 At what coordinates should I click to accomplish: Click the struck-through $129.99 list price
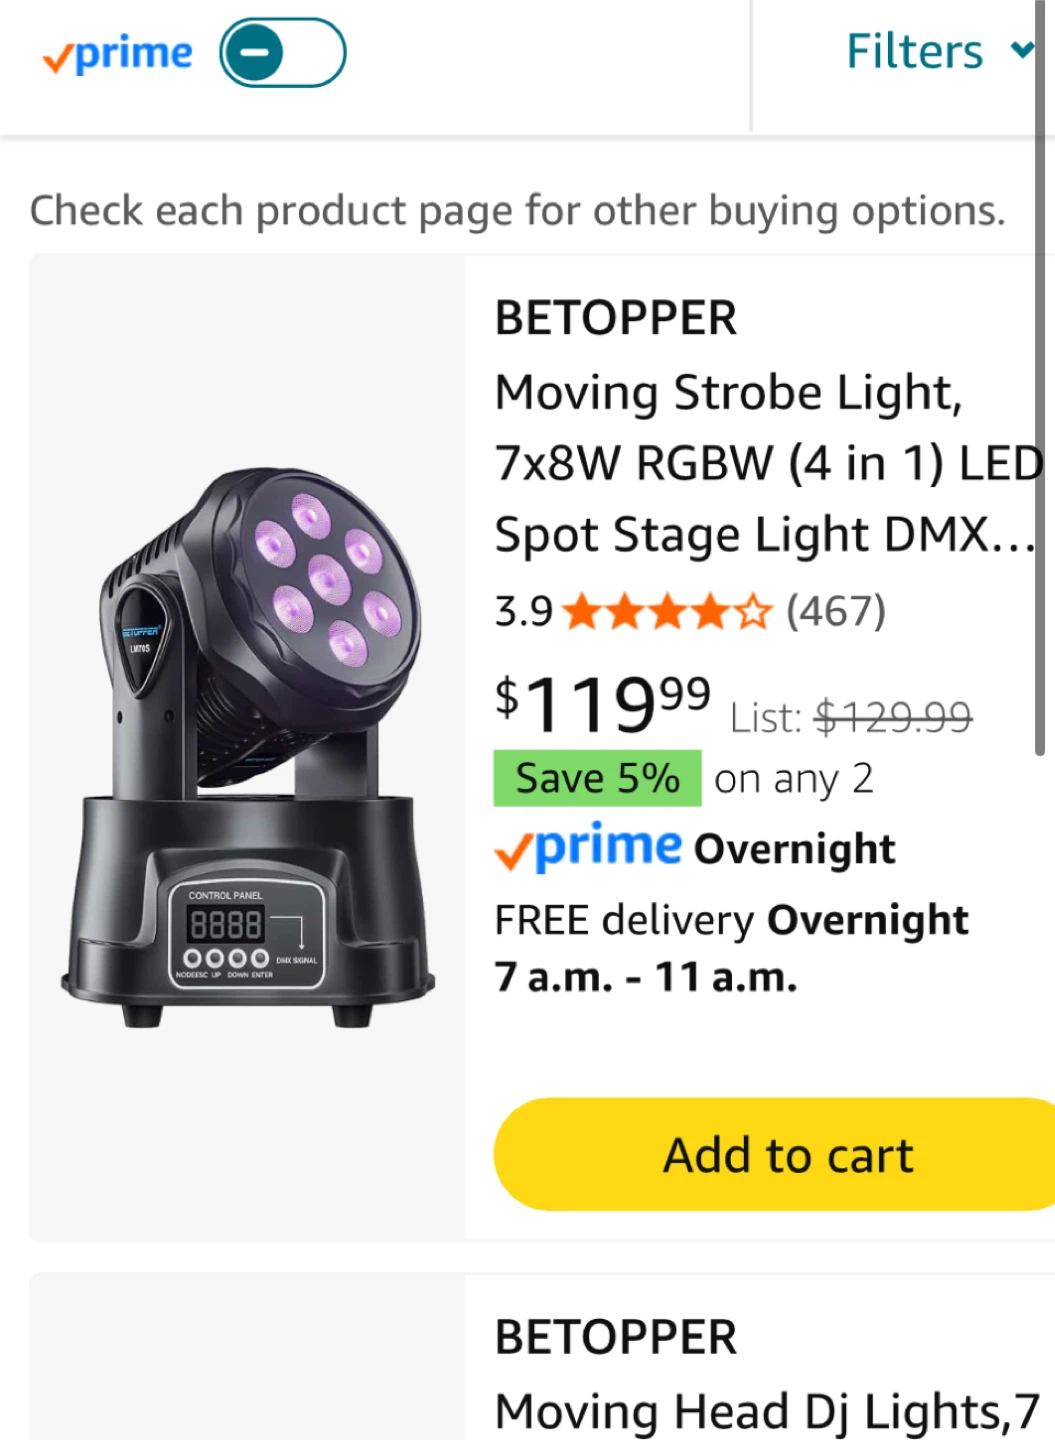893,717
